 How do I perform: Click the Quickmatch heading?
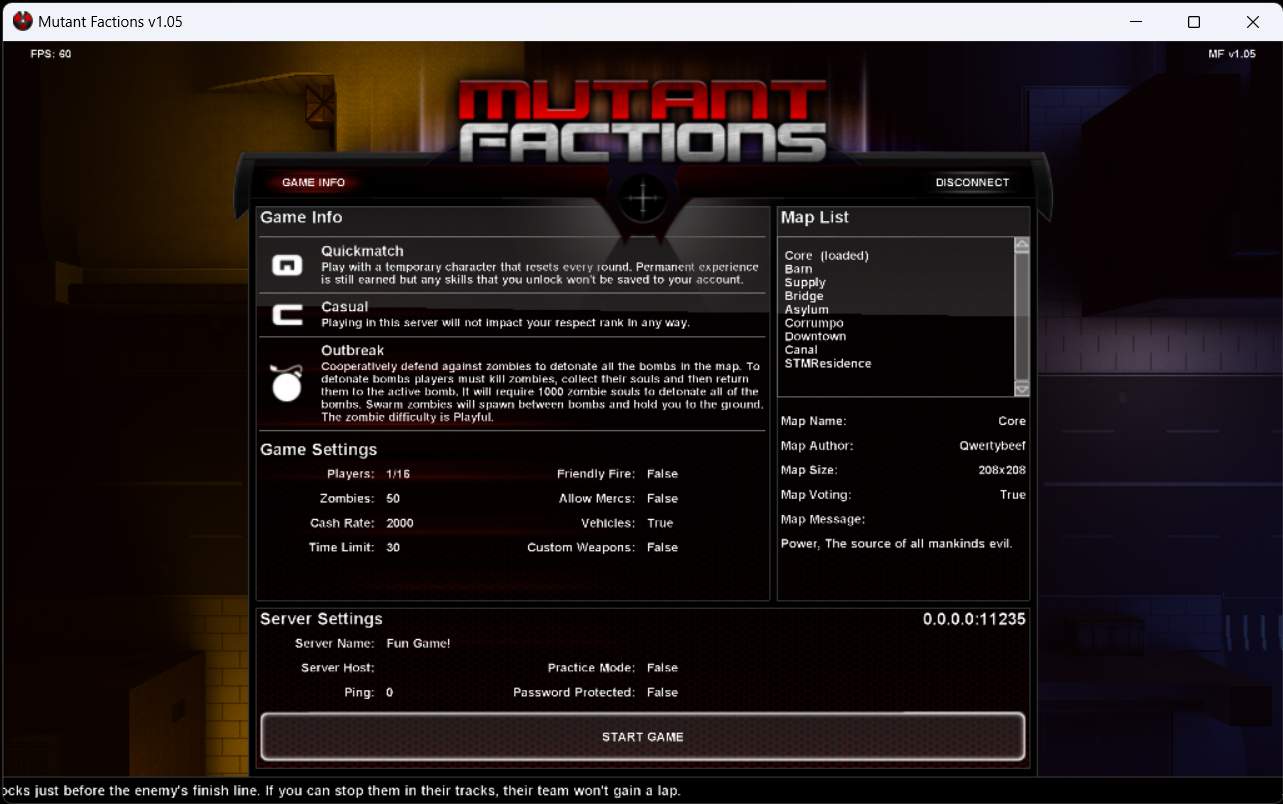click(362, 251)
